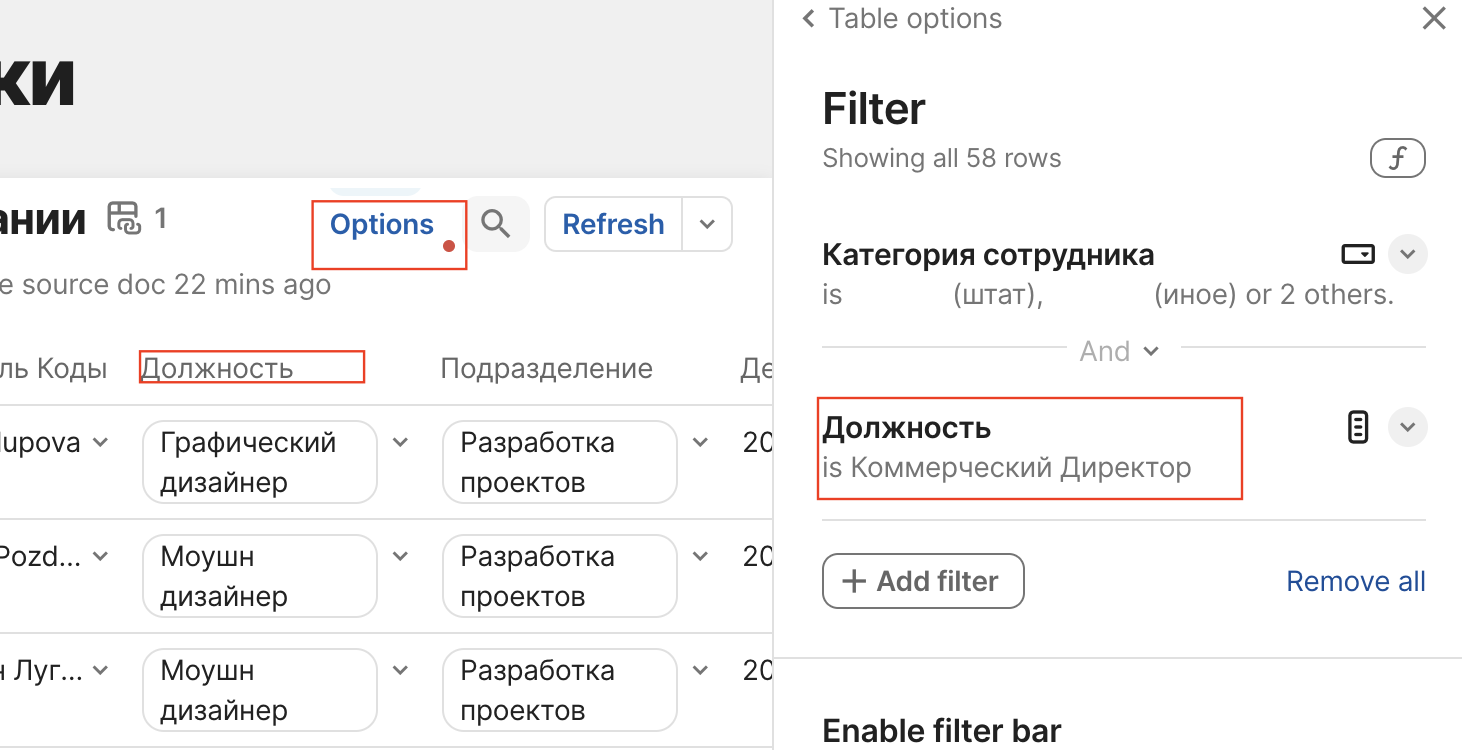
Task: Open the table Options menu
Action: (x=382, y=224)
